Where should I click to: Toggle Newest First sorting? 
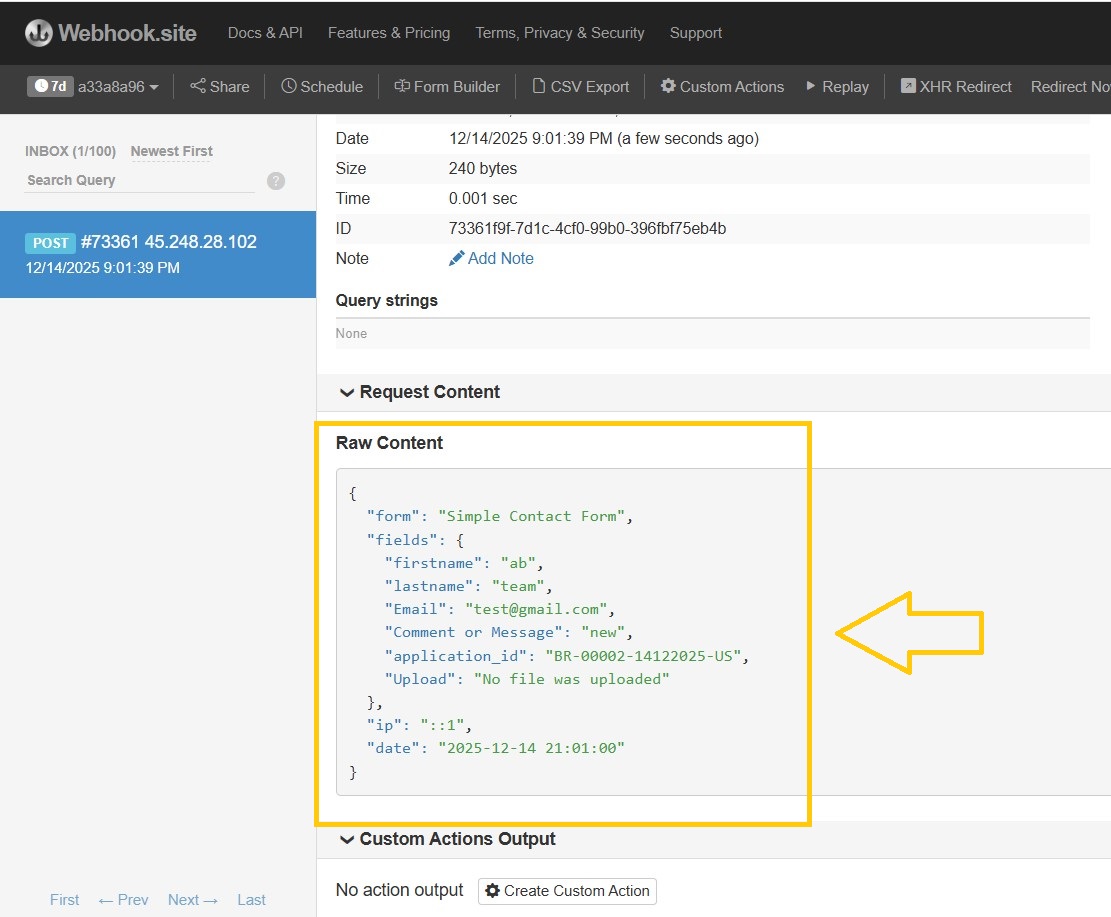pos(171,151)
